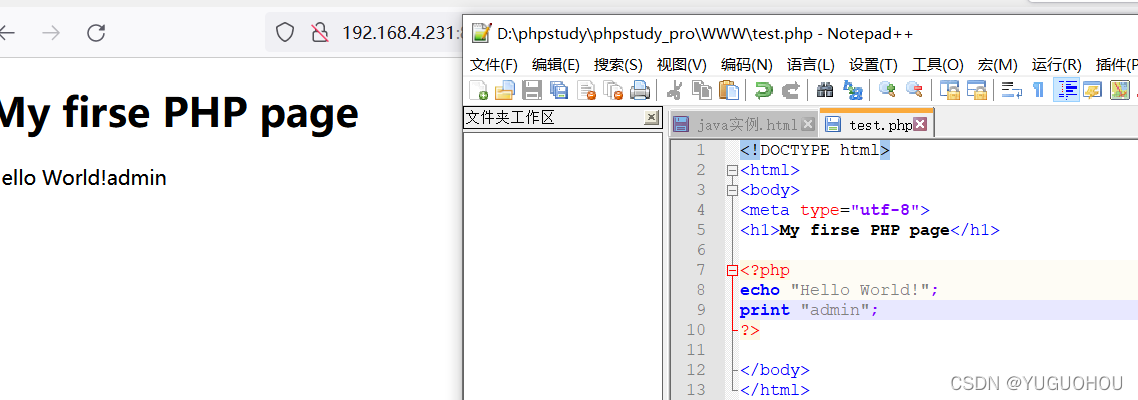Open the 宏(M) menu

(997, 65)
